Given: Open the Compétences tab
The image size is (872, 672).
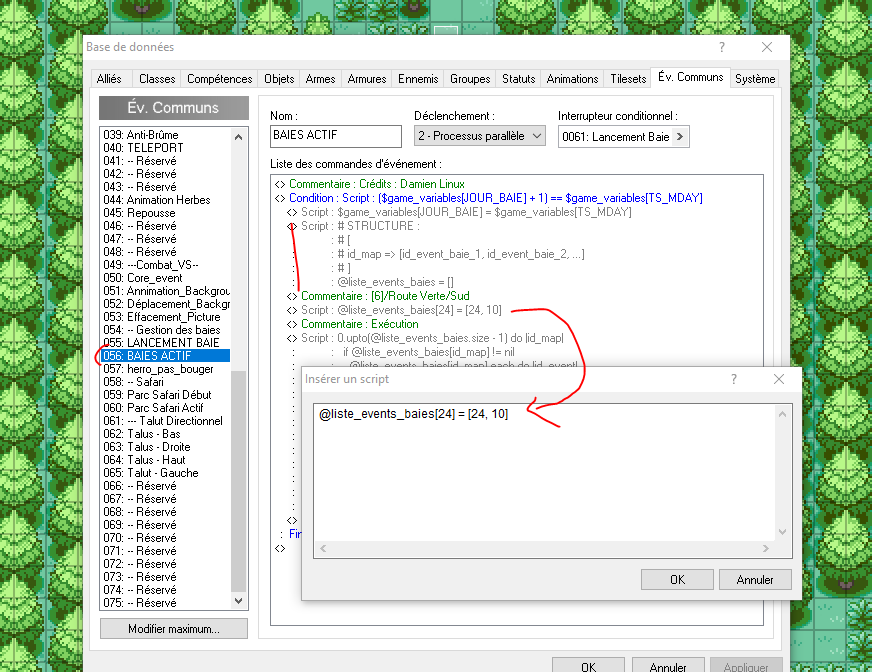Looking at the screenshot, I should point(219,79).
